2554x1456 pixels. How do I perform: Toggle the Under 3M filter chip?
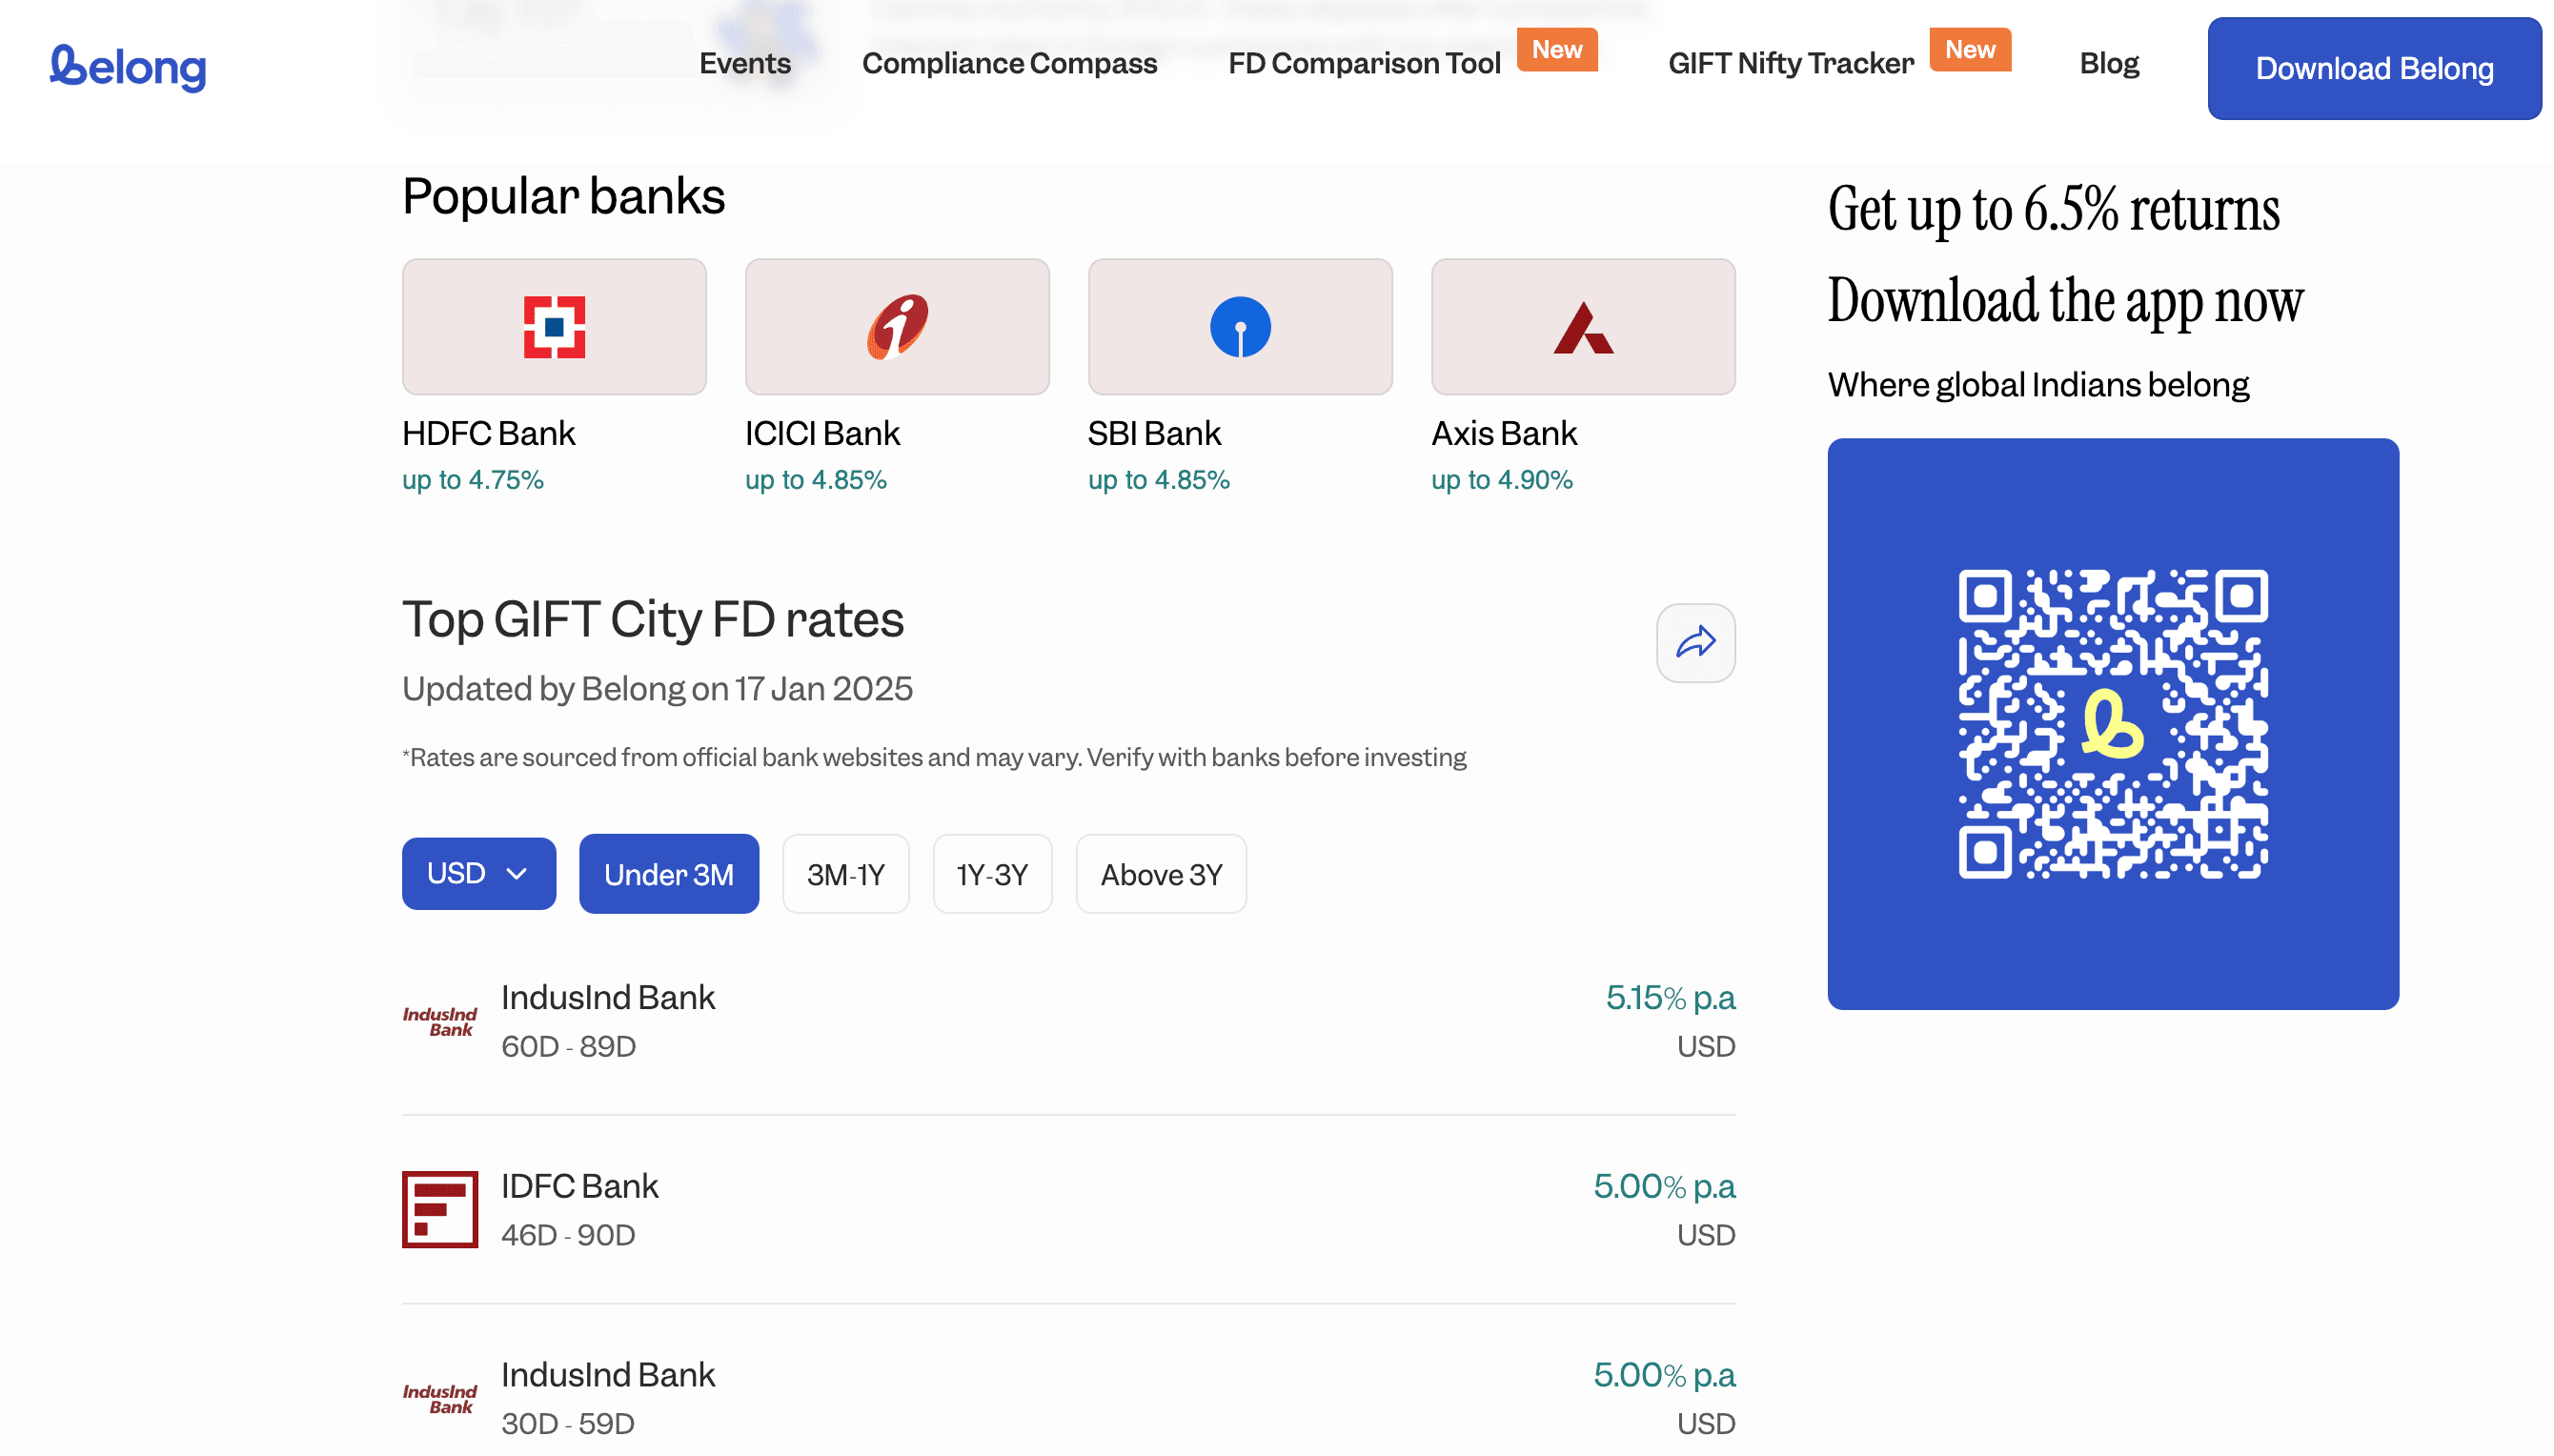tap(668, 873)
